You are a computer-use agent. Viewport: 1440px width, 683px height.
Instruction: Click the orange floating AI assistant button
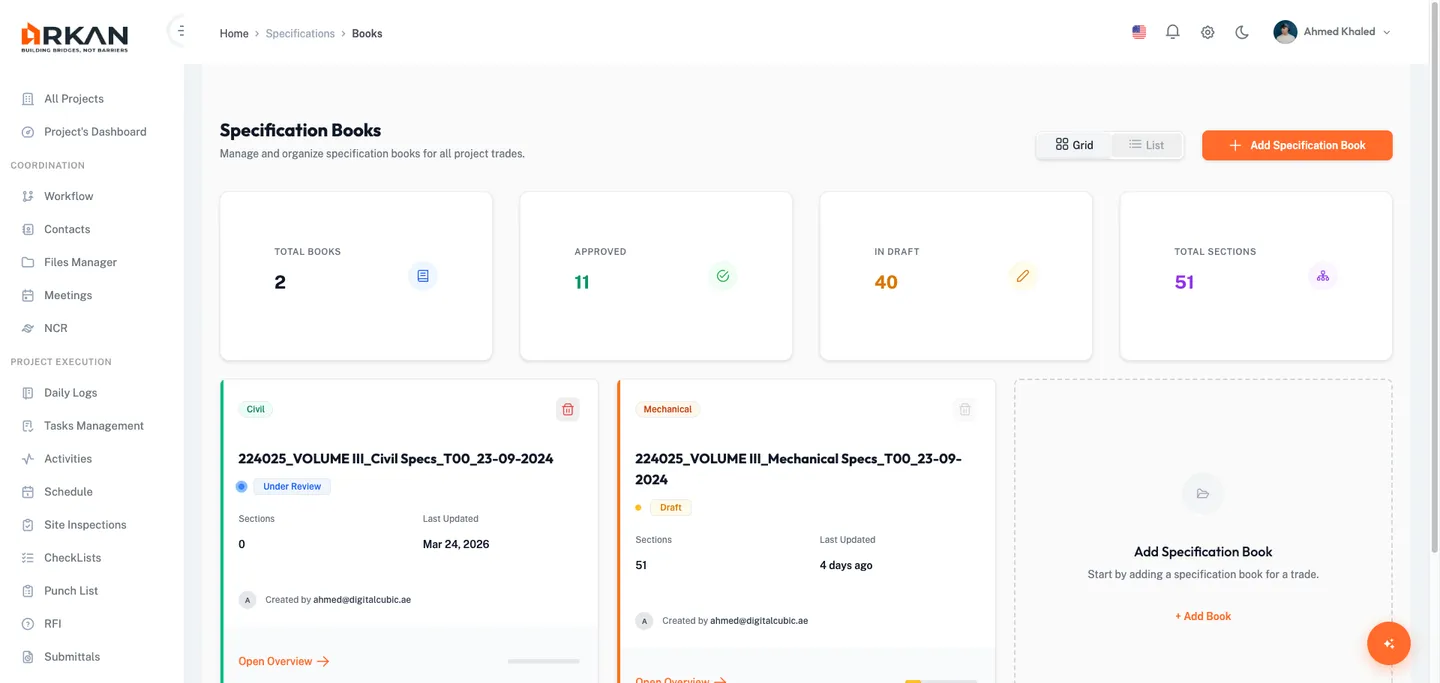(x=1388, y=644)
